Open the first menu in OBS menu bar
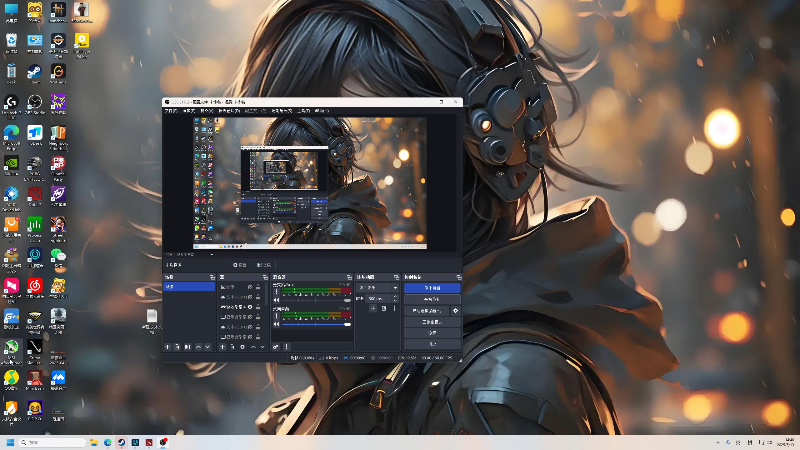The height and width of the screenshot is (450, 800). (171, 111)
